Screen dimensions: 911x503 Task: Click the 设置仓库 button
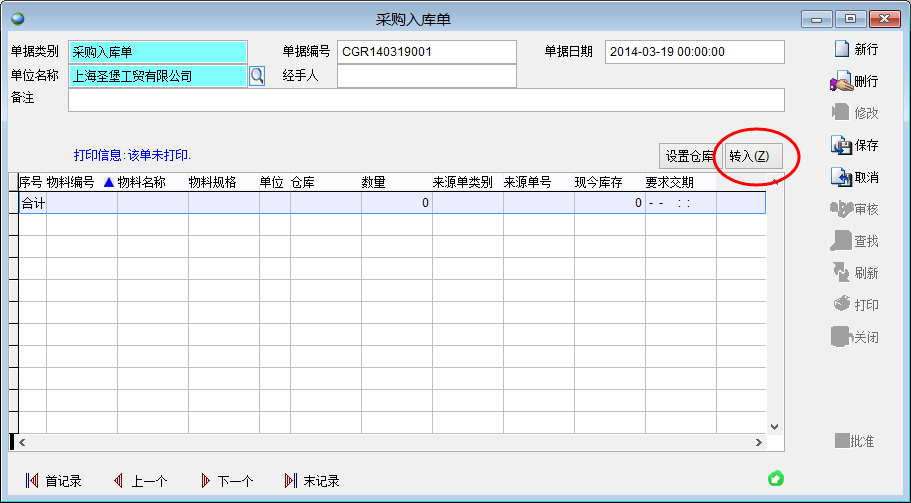tap(689, 156)
